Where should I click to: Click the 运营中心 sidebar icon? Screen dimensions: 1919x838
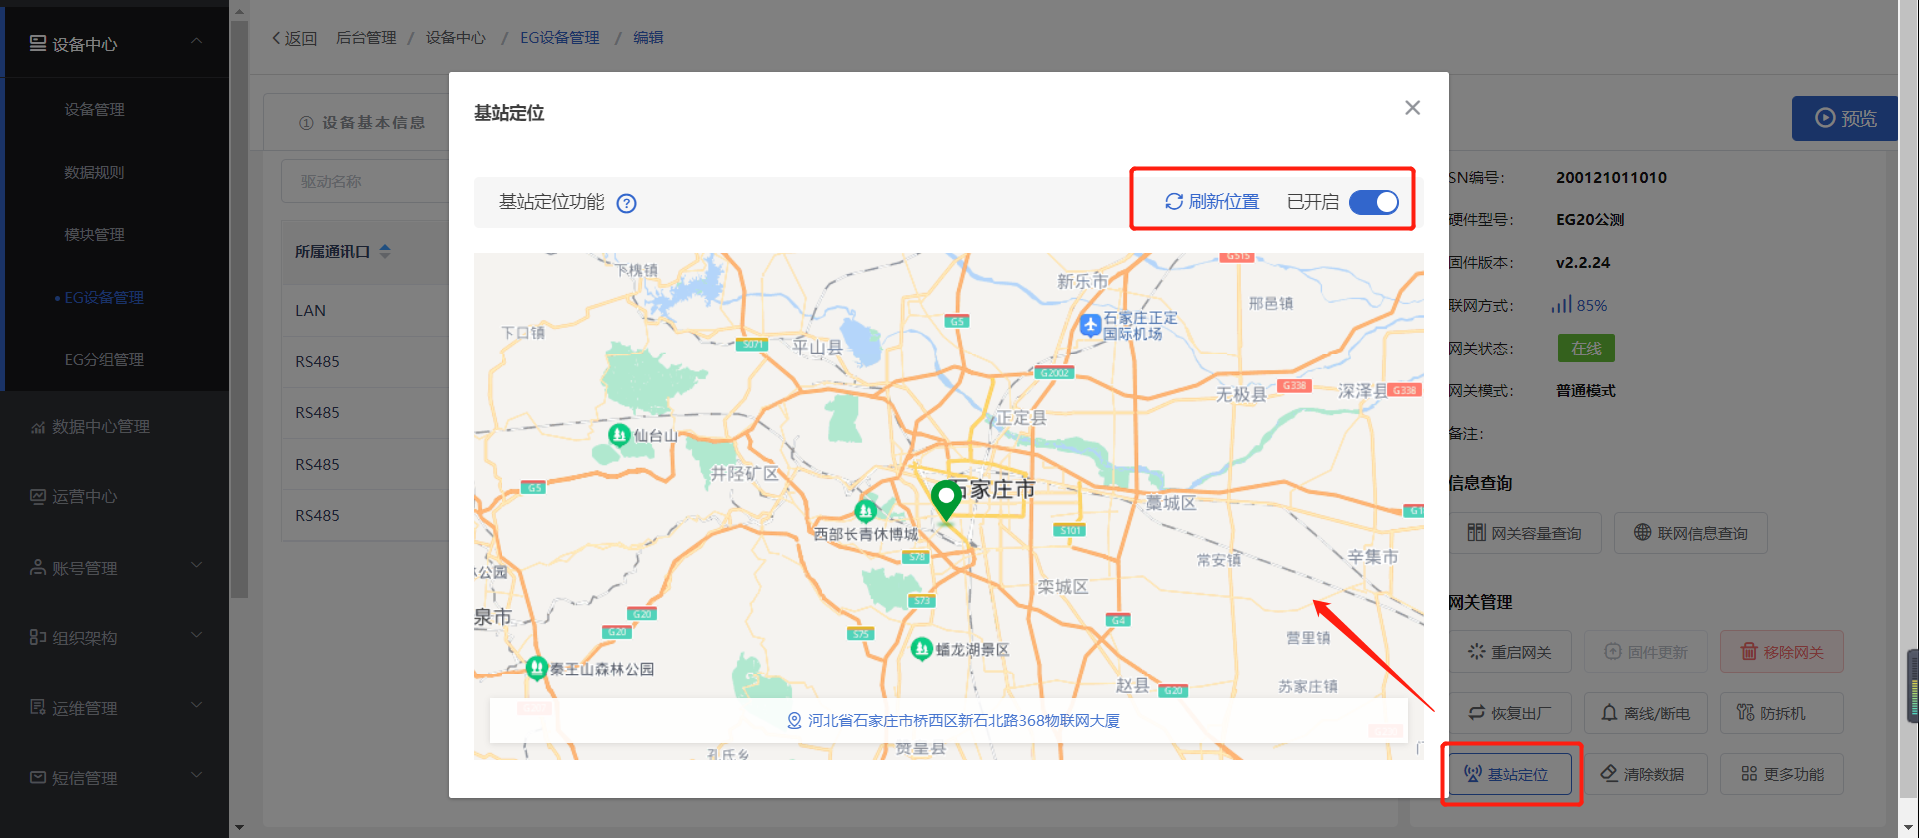38,496
